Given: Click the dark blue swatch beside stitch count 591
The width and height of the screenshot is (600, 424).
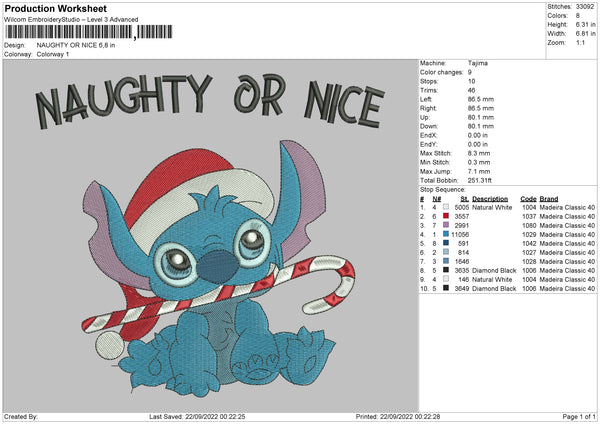Looking at the screenshot, I should pos(446,243).
